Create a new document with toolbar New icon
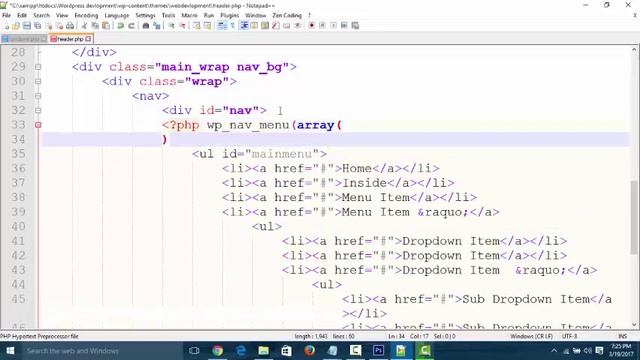Image resolution: width=640 pixels, height=360 pixels. tap(7, 26)
